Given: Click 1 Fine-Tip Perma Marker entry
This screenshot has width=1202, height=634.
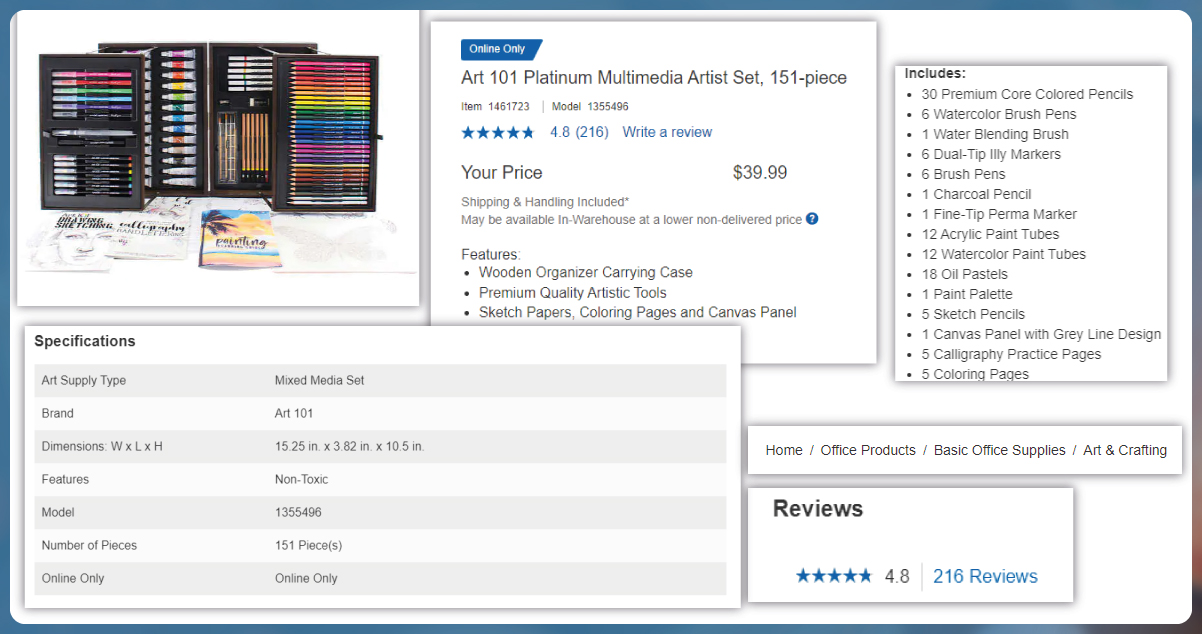Looking at the screenshot, I should coord(999,214).
